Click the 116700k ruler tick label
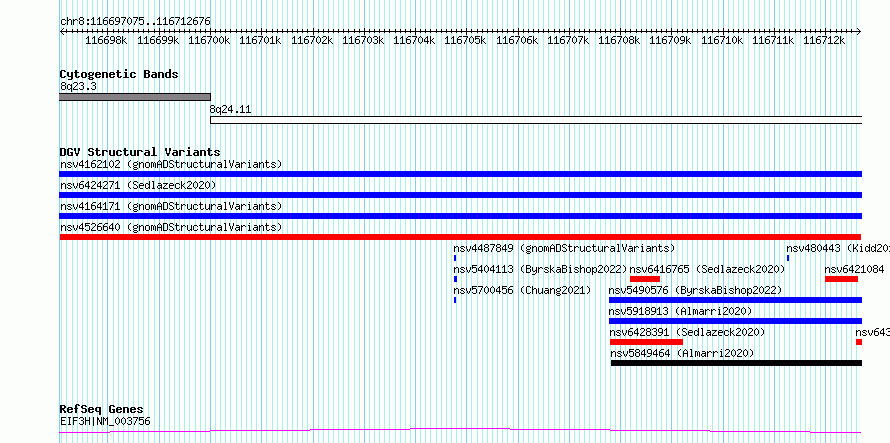The height and width of the screenshot is (443, 890). (x=209, y=40)
